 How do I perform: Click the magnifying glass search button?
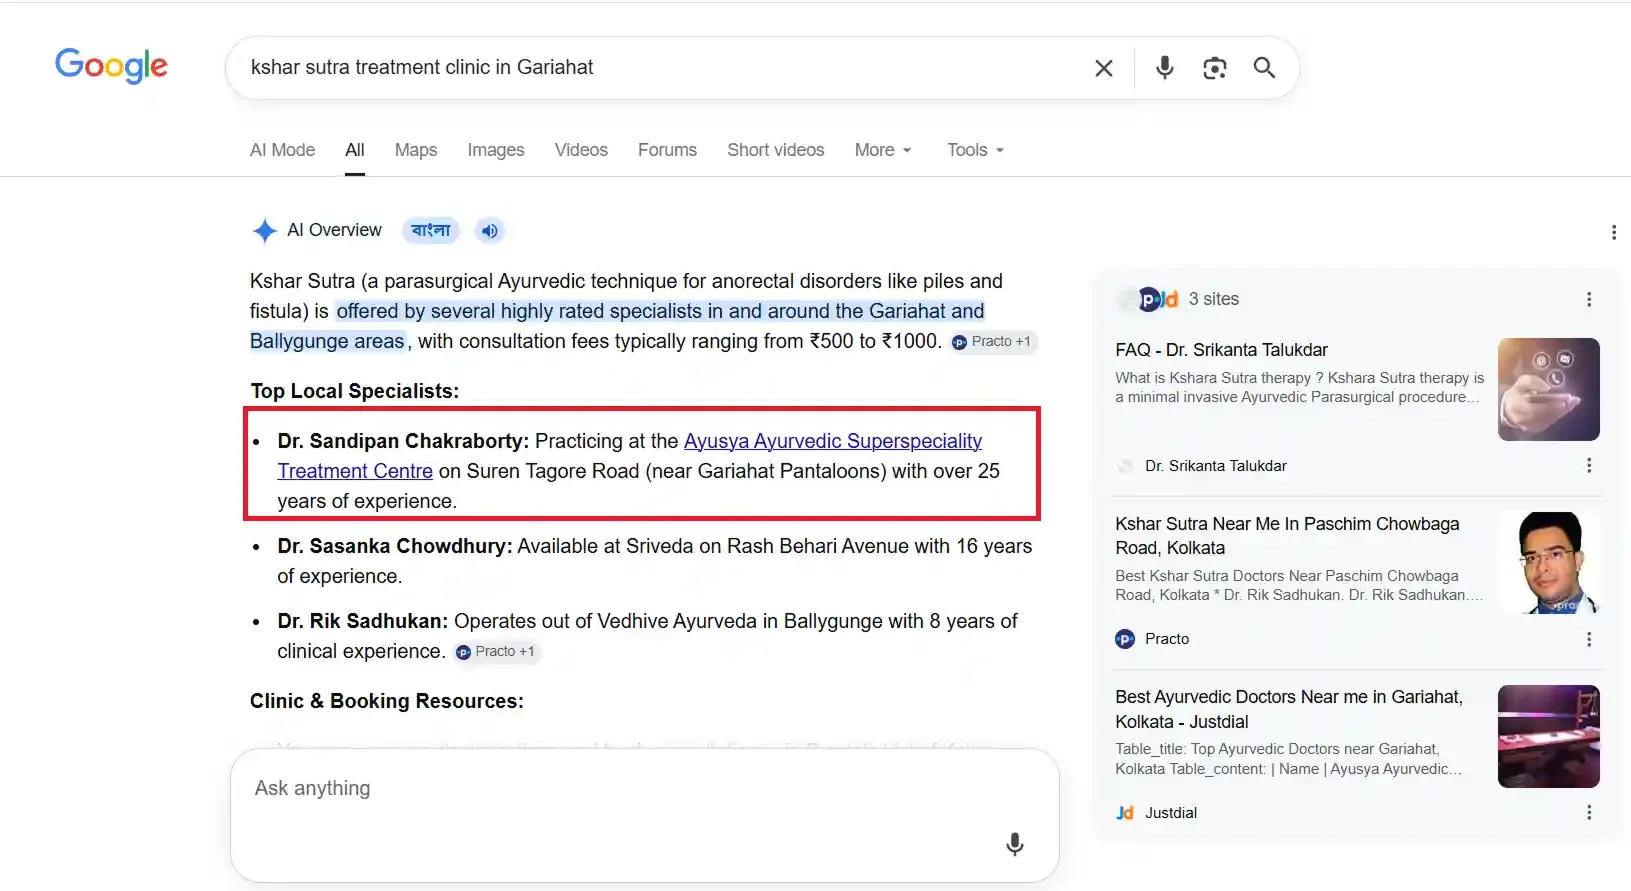[1264, 67]
